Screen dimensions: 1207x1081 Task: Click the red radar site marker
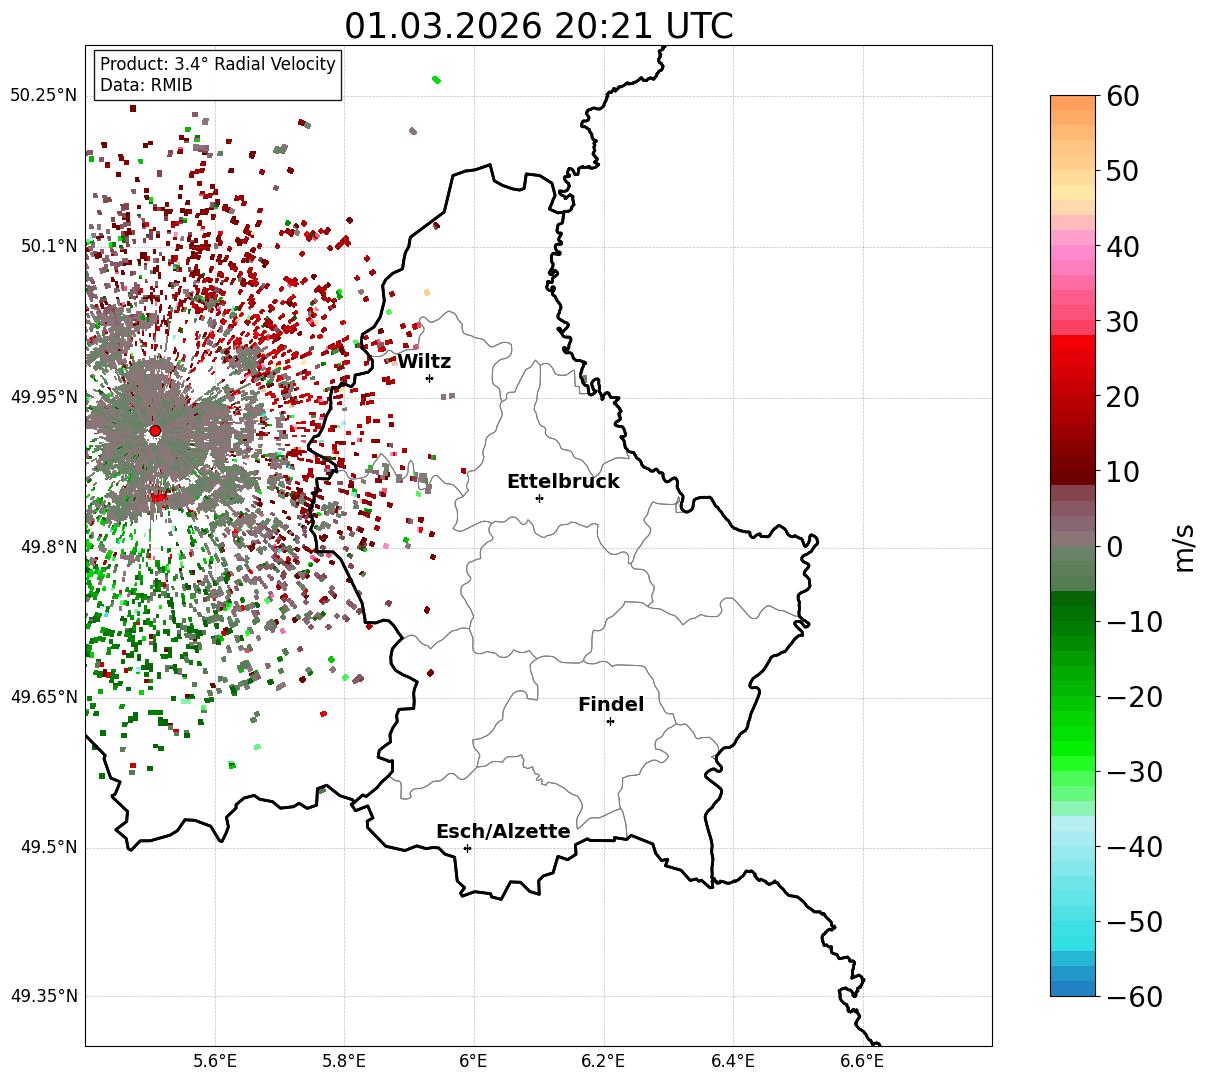[155, 431]
